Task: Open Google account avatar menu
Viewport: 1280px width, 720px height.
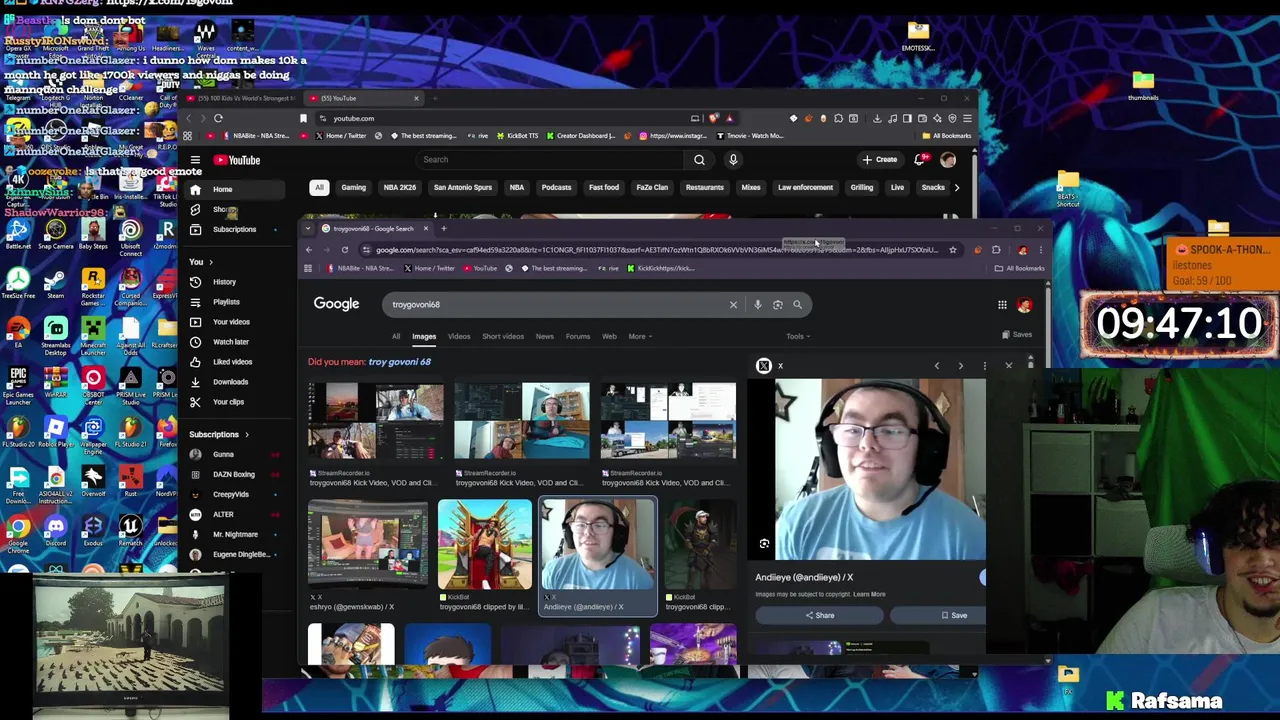Action: [x=1024, y=305]
